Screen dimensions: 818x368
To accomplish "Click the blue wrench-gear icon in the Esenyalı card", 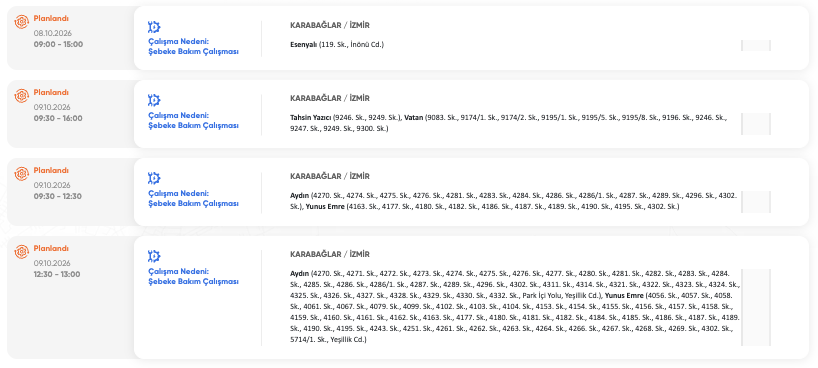I will pyautogui.click(x=154, y=27).
